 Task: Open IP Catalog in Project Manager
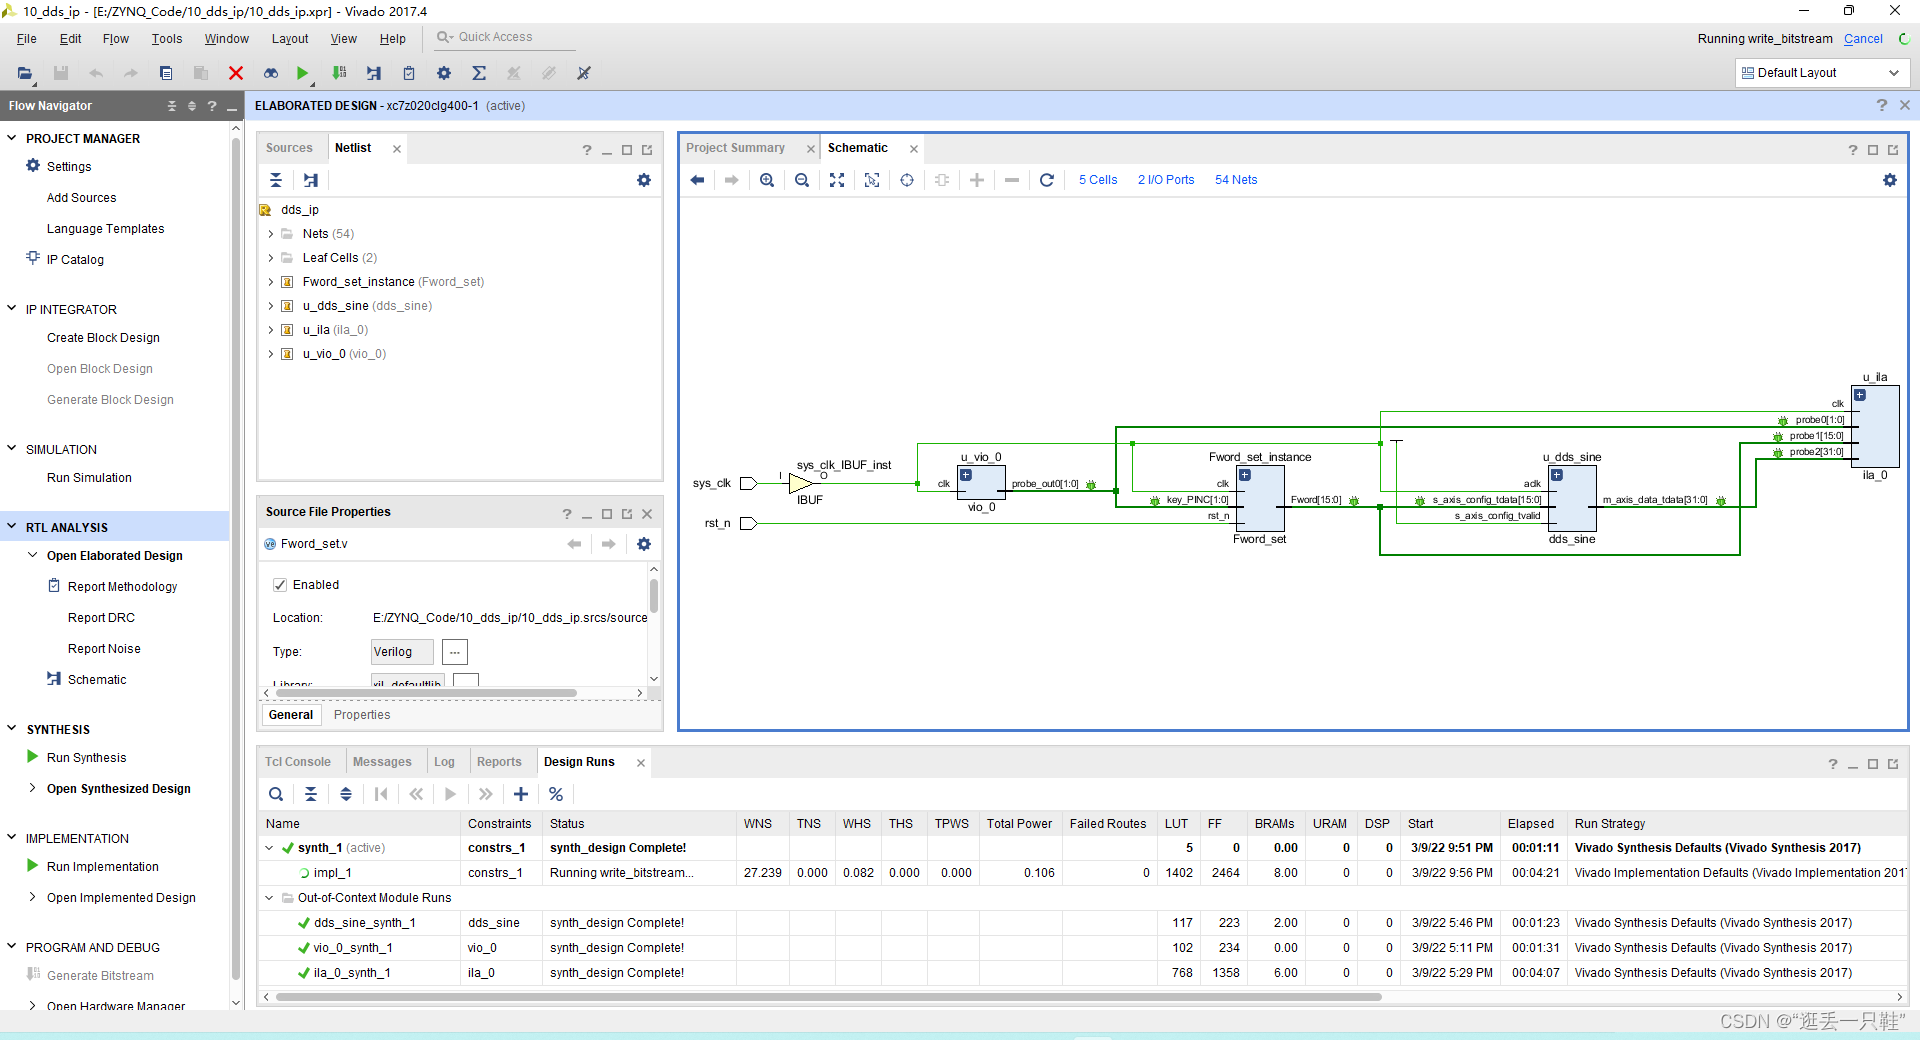tap(75, 260)
